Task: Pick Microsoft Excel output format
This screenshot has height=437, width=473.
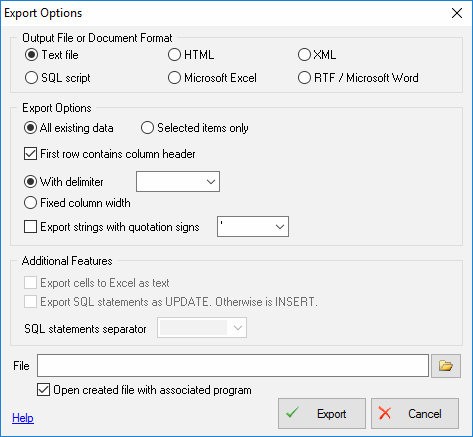Action: pyautogui.click(x=212, y=78)
